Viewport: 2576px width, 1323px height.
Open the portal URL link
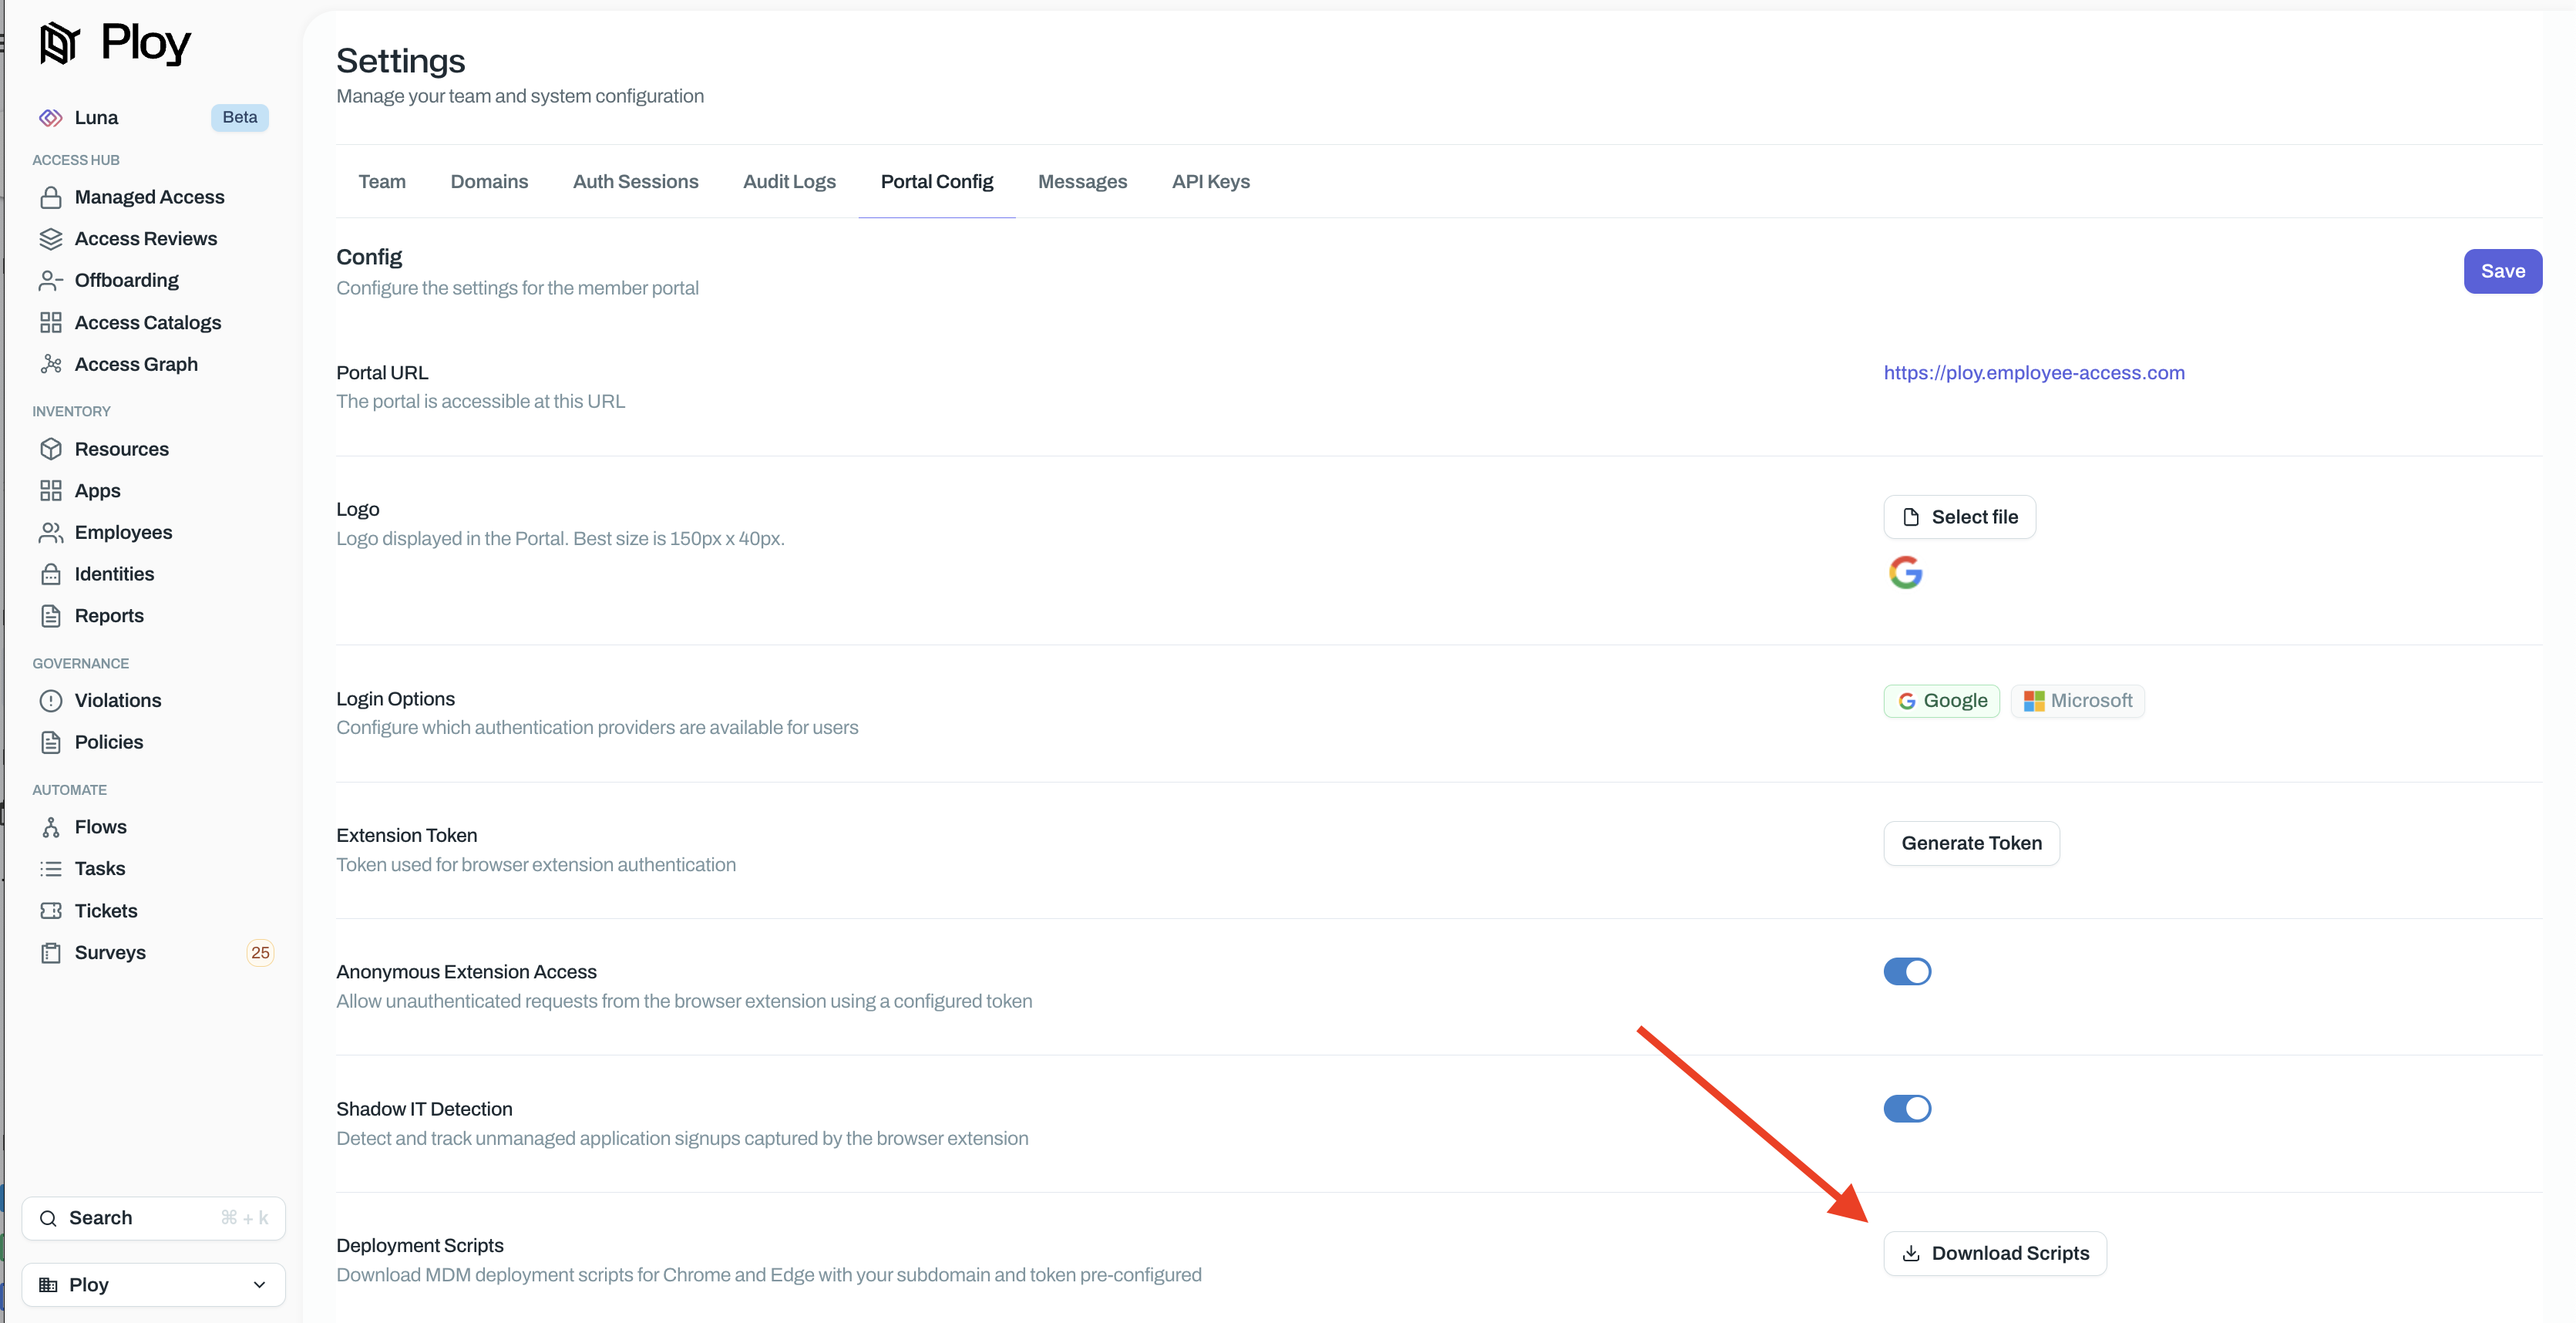tap(2033, 372)
